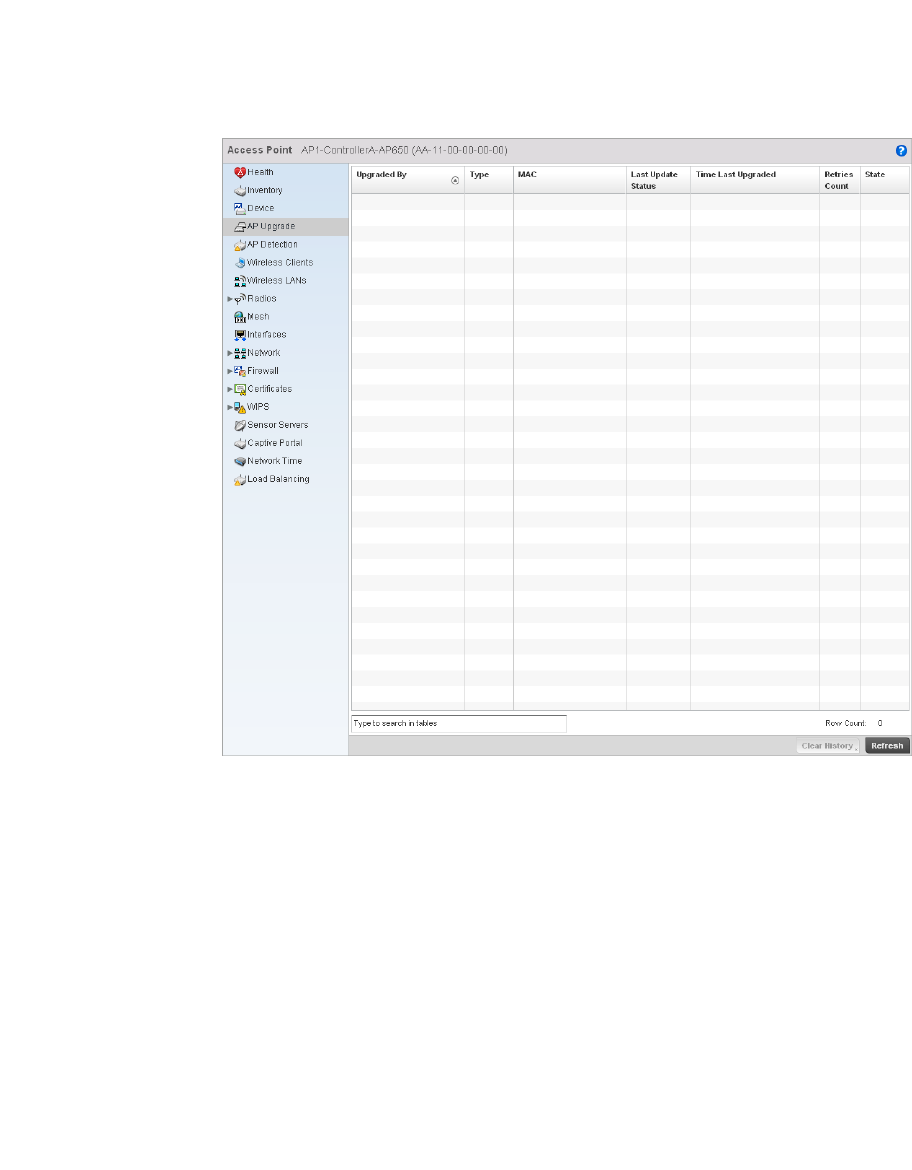The width and height of the screenshot is (912, 1170).
Task: Sort by the Type column header
Action: click(488, 180)
